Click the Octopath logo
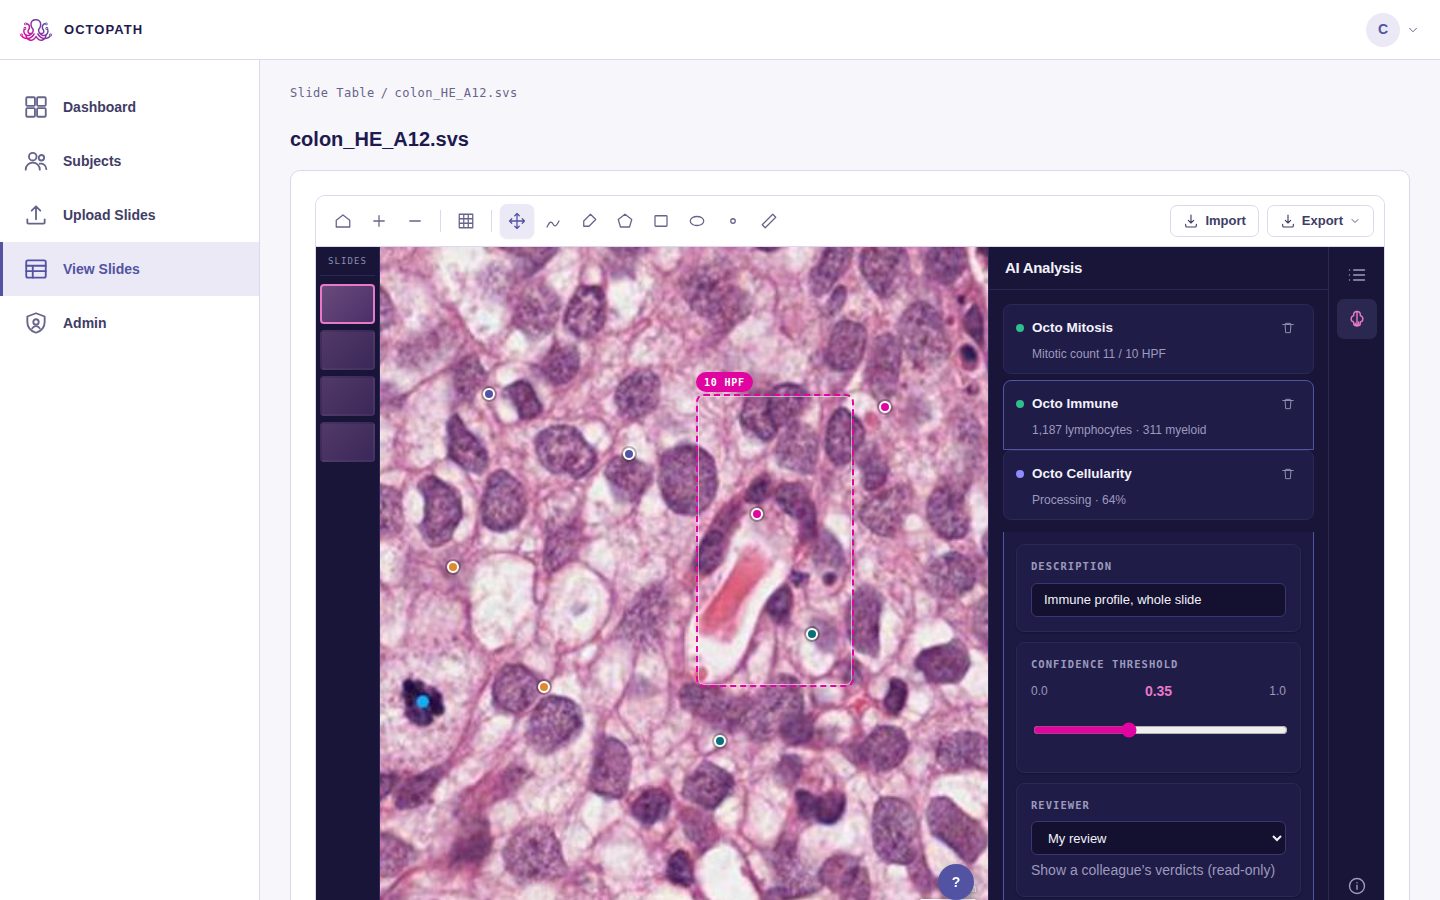This screenshot has width=1440, height=900. 81,30
